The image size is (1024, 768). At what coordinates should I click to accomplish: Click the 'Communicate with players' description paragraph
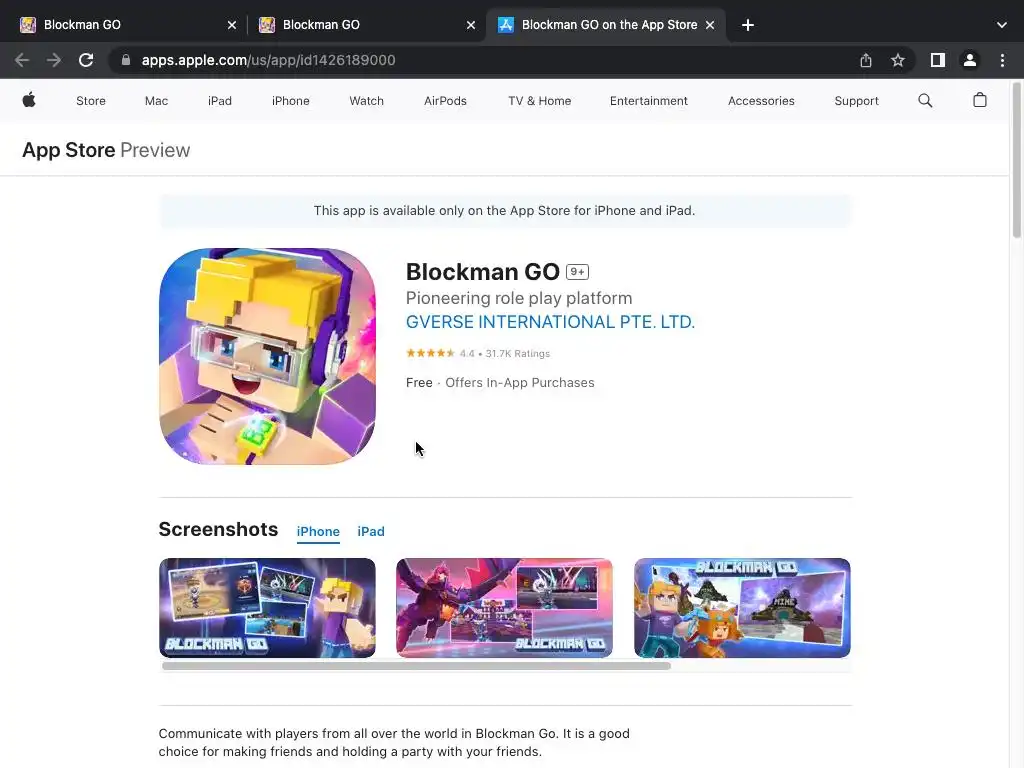[x=394, y=743]
